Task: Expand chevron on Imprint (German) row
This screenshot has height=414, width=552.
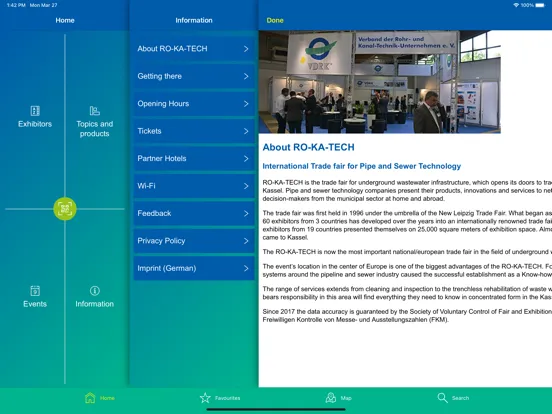Action: (246, 269)
